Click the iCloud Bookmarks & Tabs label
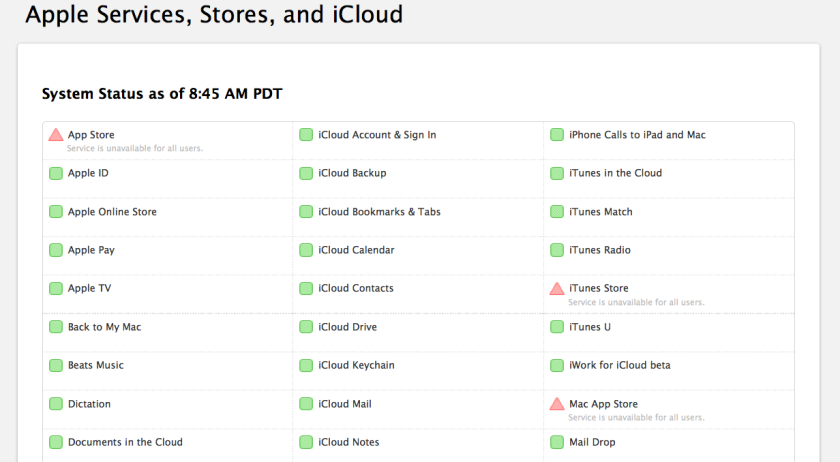This screenshot has width=840, height=462. click(379, 212)
